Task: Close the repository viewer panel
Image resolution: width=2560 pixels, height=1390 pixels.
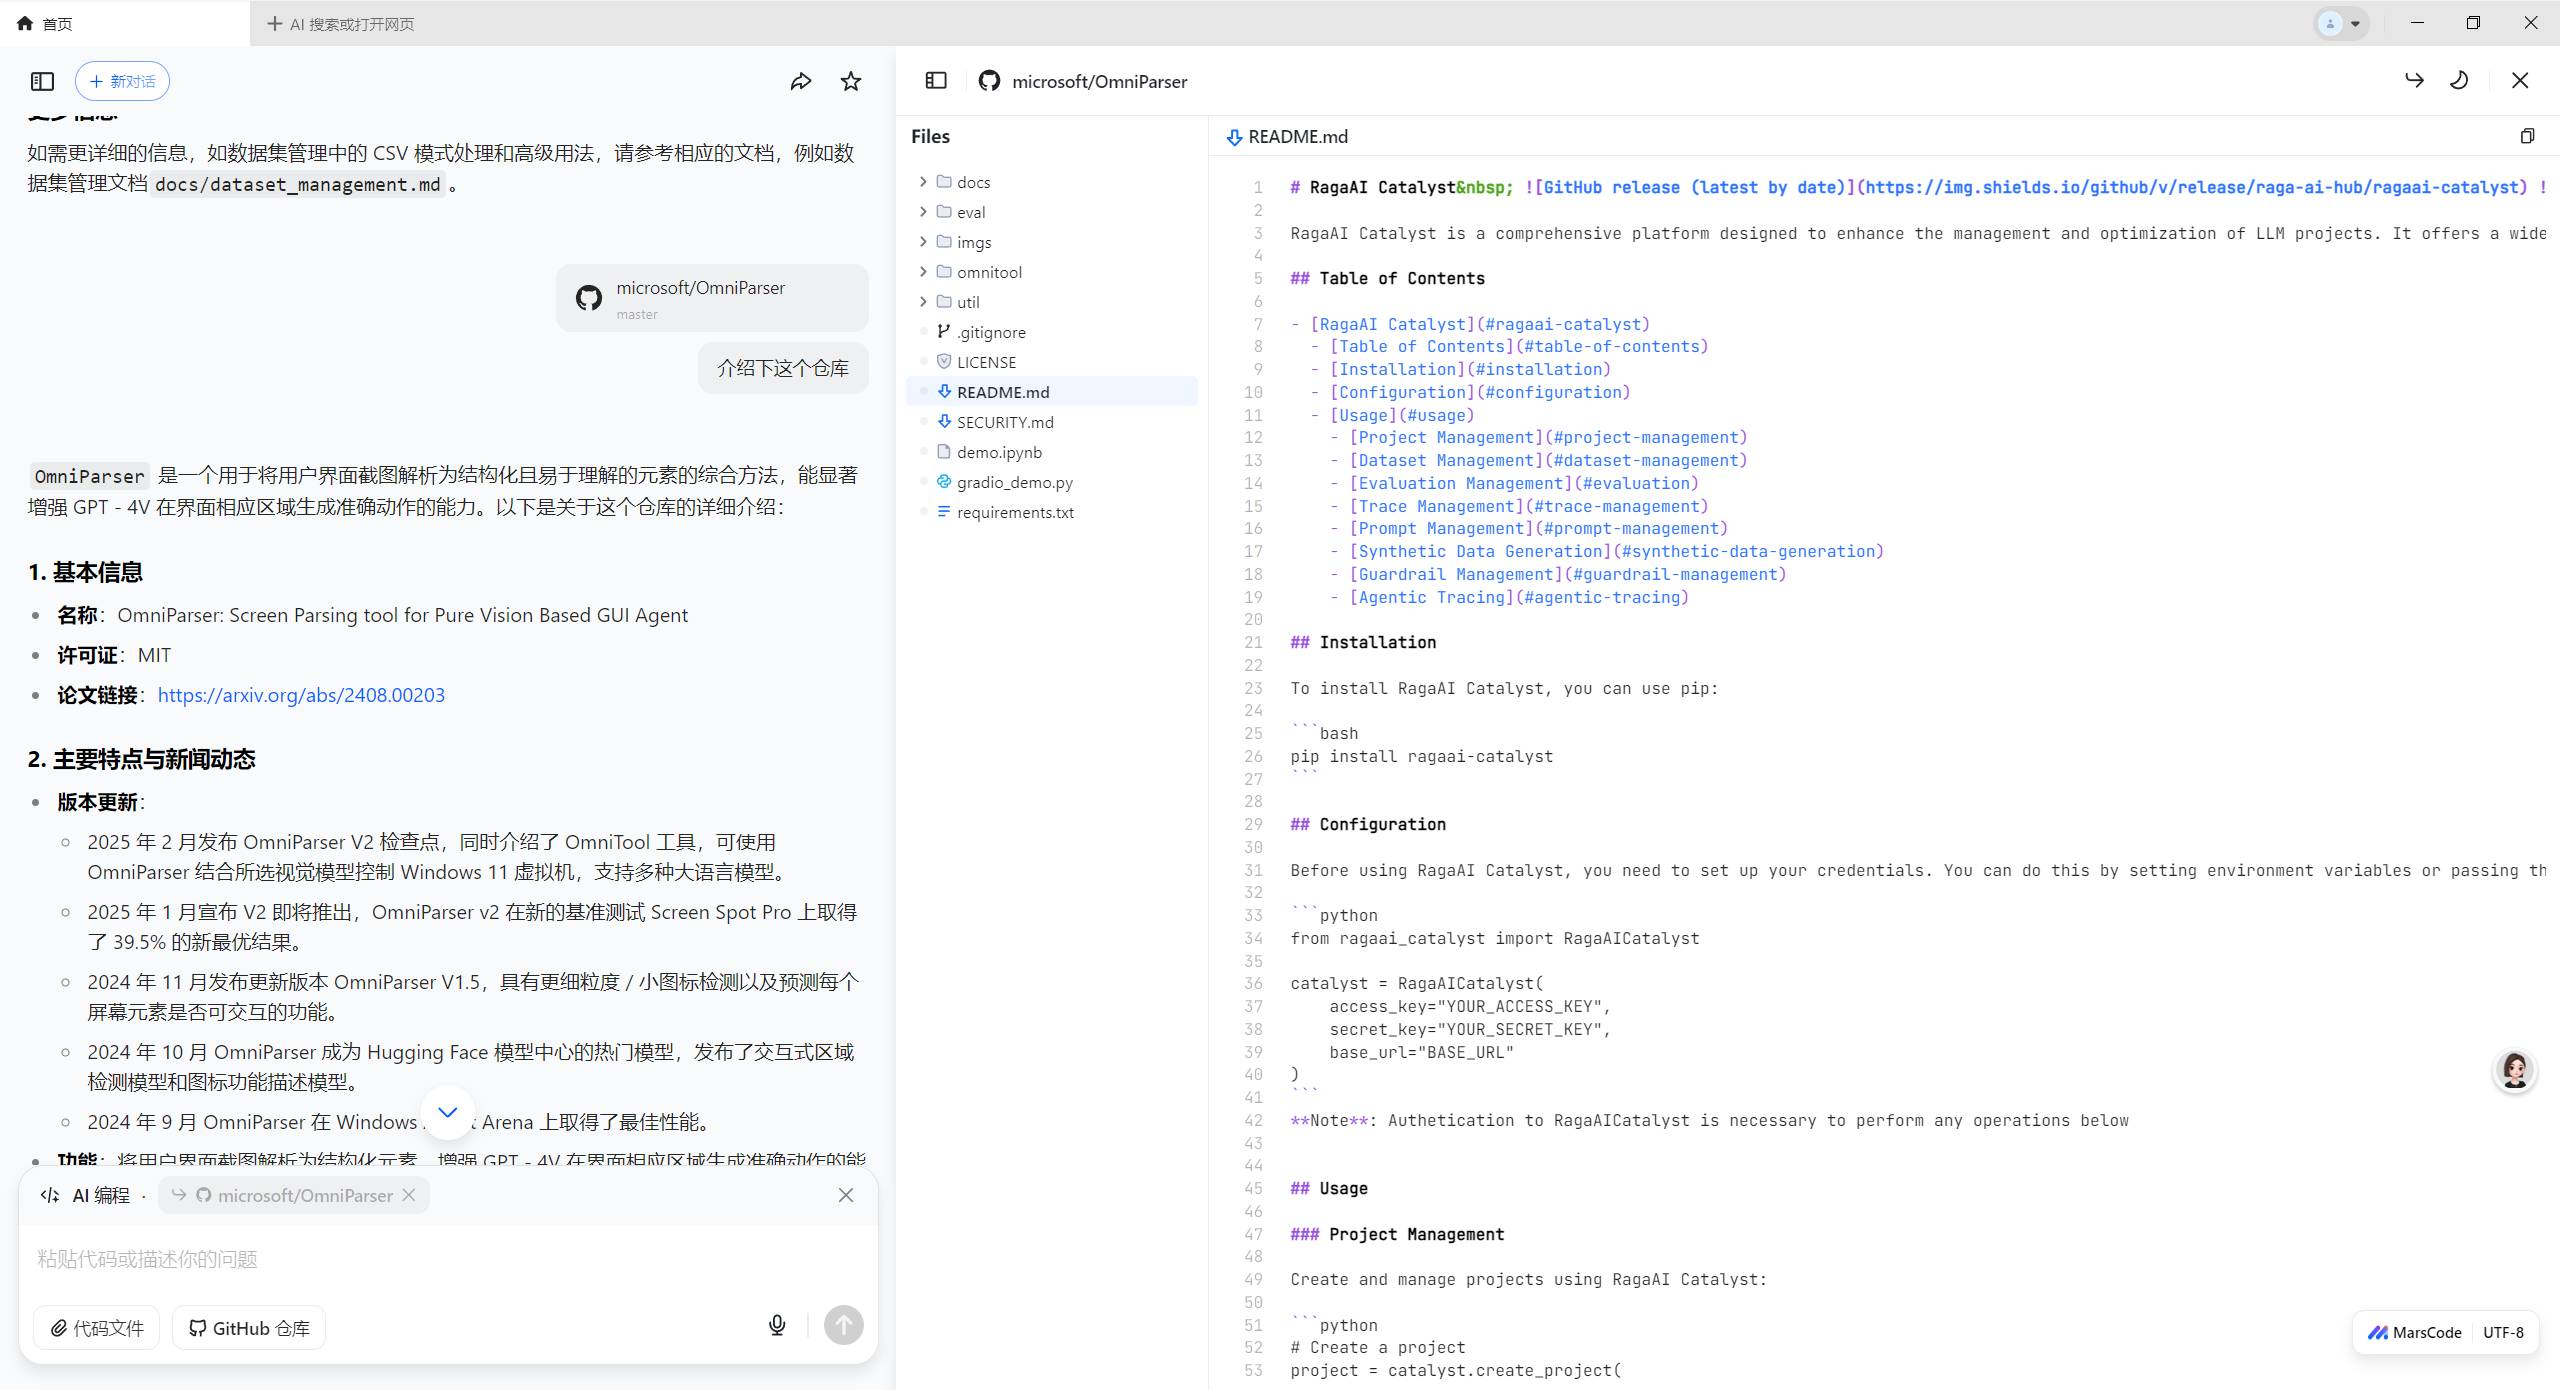Action: tap(2520, 81)
